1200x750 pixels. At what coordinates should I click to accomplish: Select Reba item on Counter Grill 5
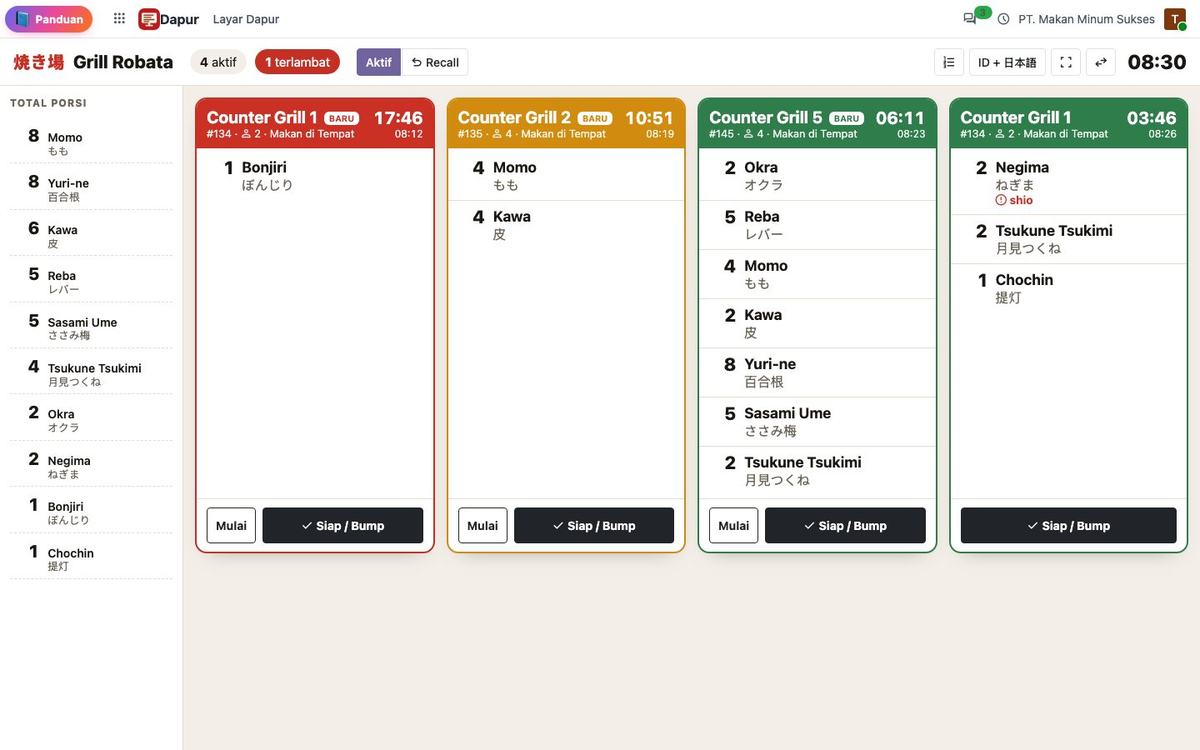click(x=818, y=225)
